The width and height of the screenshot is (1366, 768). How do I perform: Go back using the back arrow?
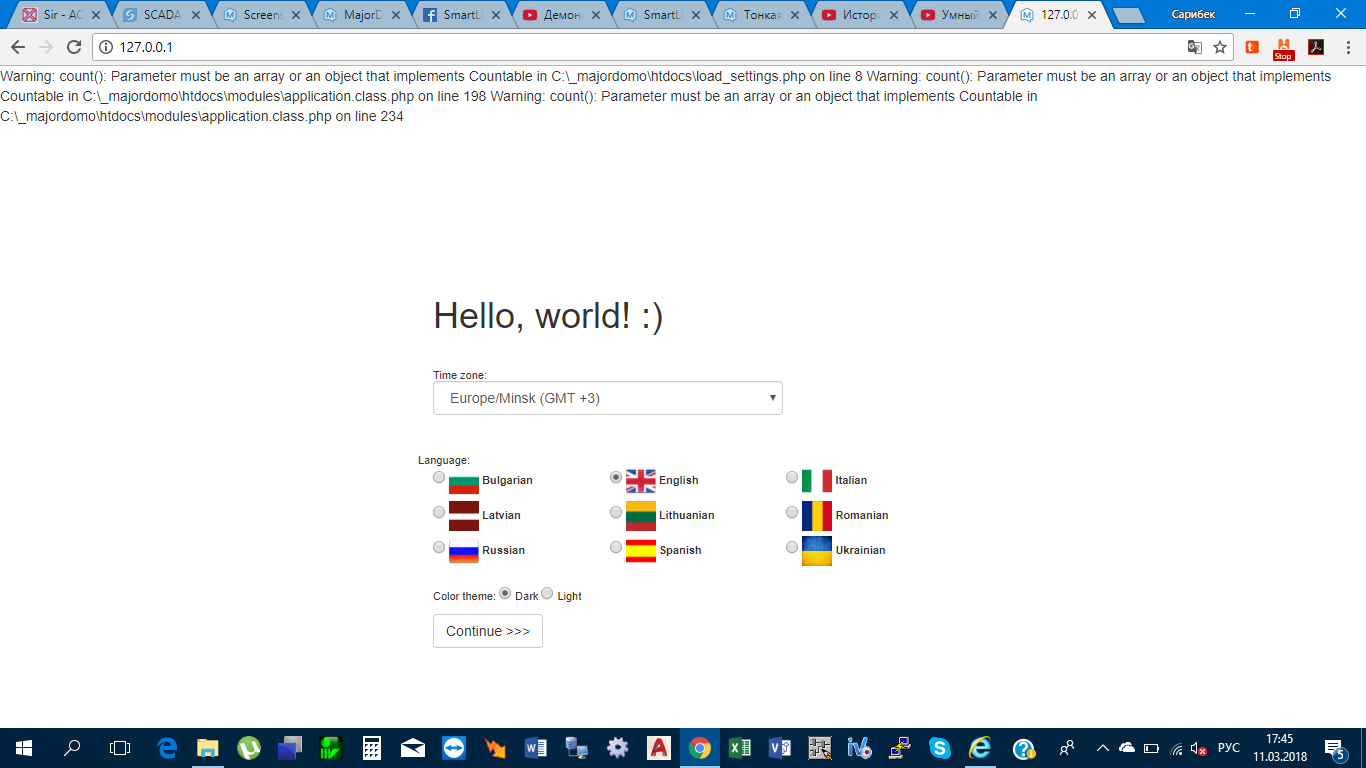tap(18, 47)
